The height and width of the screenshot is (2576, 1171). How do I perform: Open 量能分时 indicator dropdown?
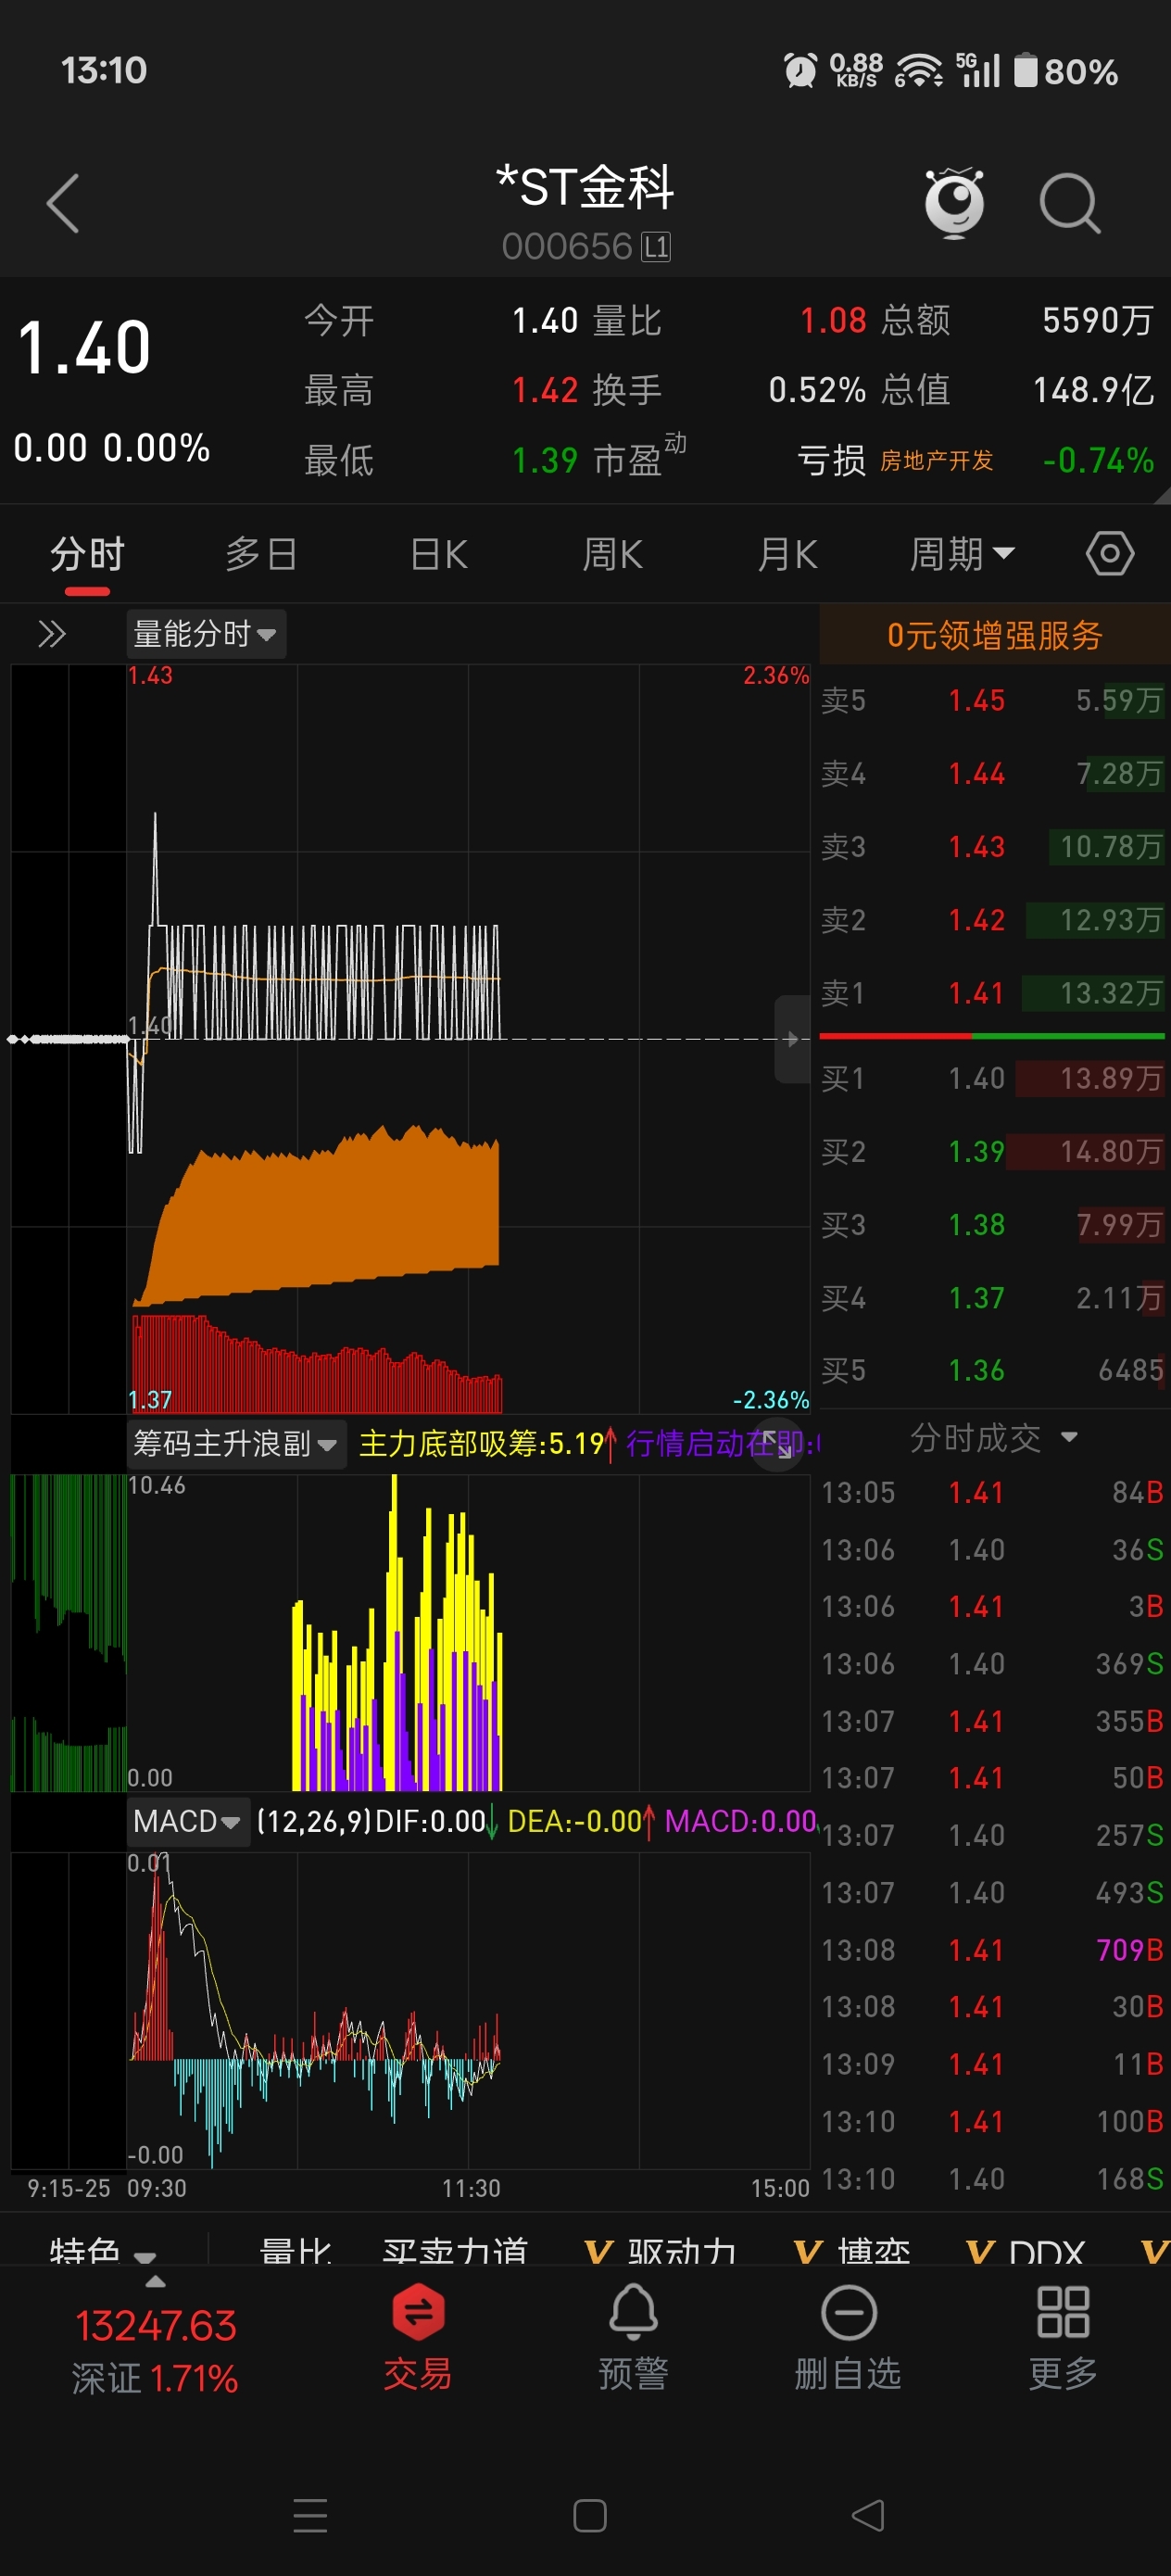click(205, 634)
